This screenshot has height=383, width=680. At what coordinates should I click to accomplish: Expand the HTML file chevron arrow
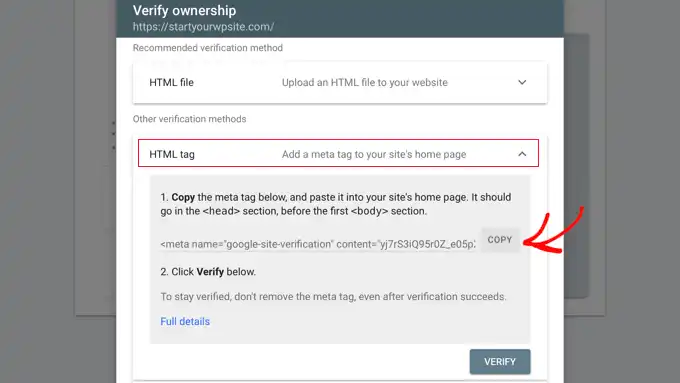[522, 82]
